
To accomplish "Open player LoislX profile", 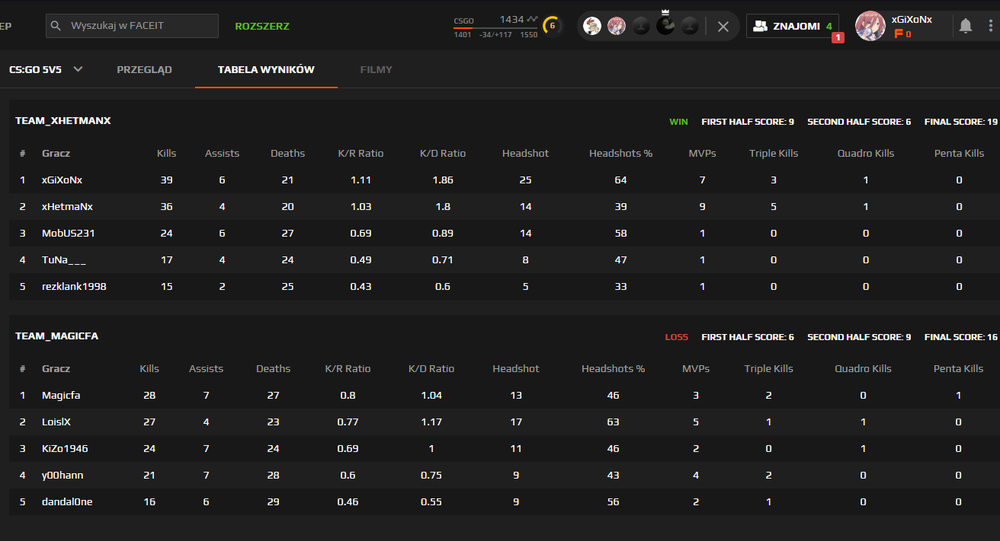I will pos(56,422).
